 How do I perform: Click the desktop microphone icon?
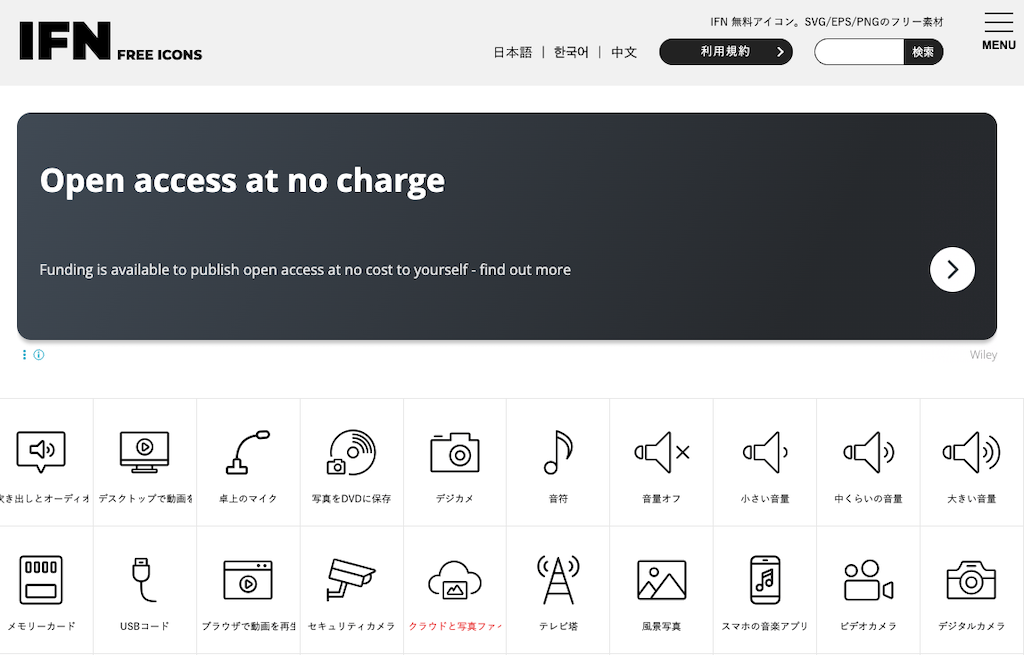pyautogui.click(x=248, y=453)
